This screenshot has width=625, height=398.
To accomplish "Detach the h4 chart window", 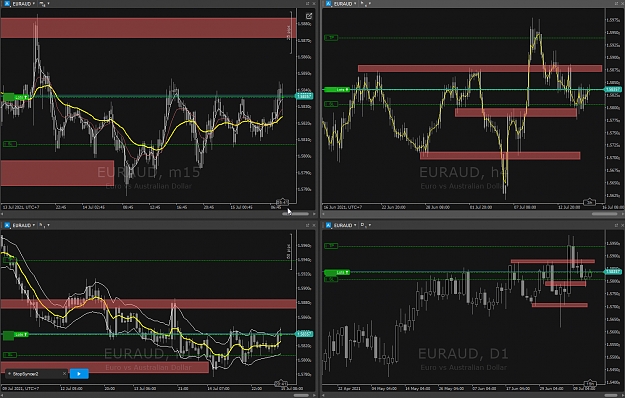I will (x=616, y=4).
